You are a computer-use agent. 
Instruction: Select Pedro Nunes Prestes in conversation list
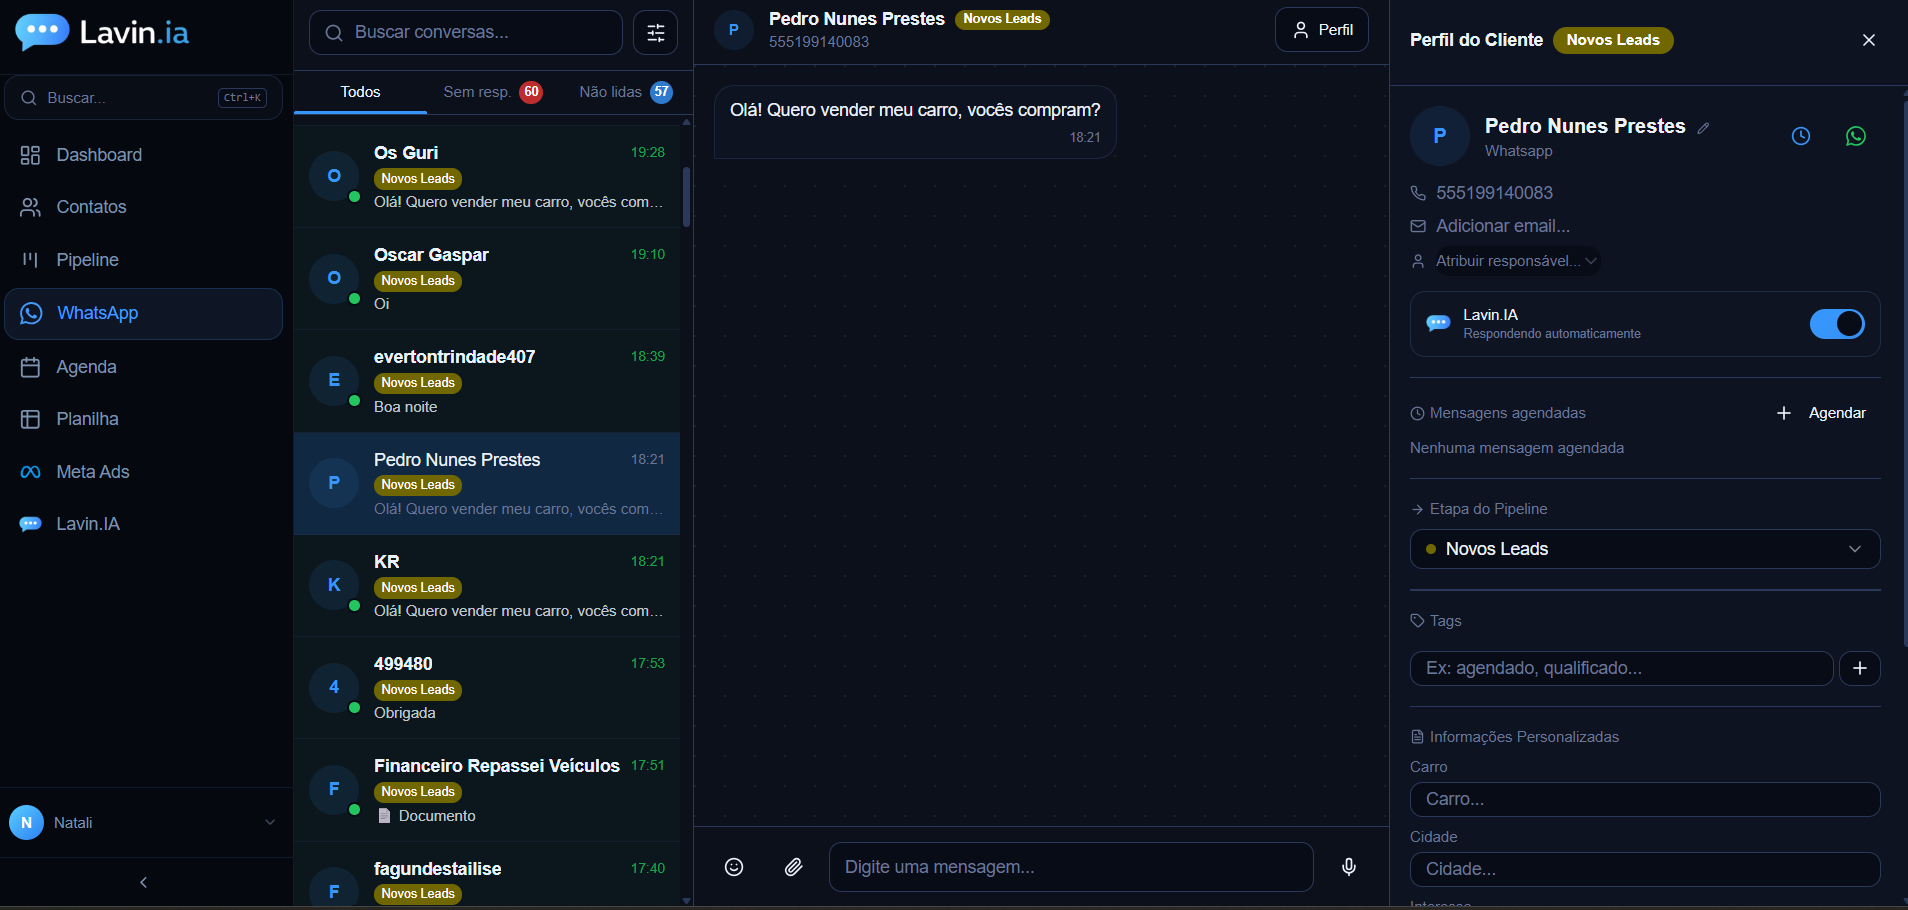click(487, 483)
